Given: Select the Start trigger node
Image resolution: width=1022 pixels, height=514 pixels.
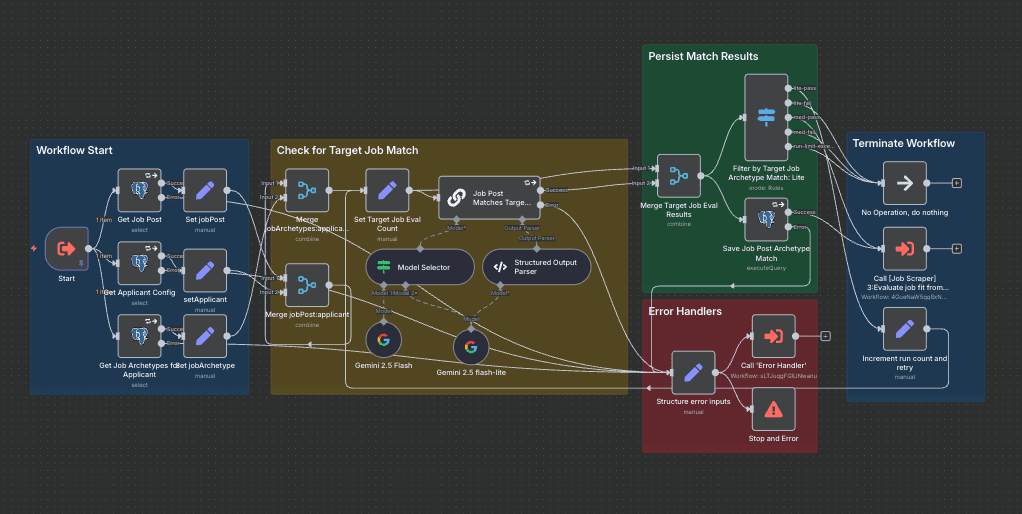Looking at the screenshot, I should click(x=67, y=248).
